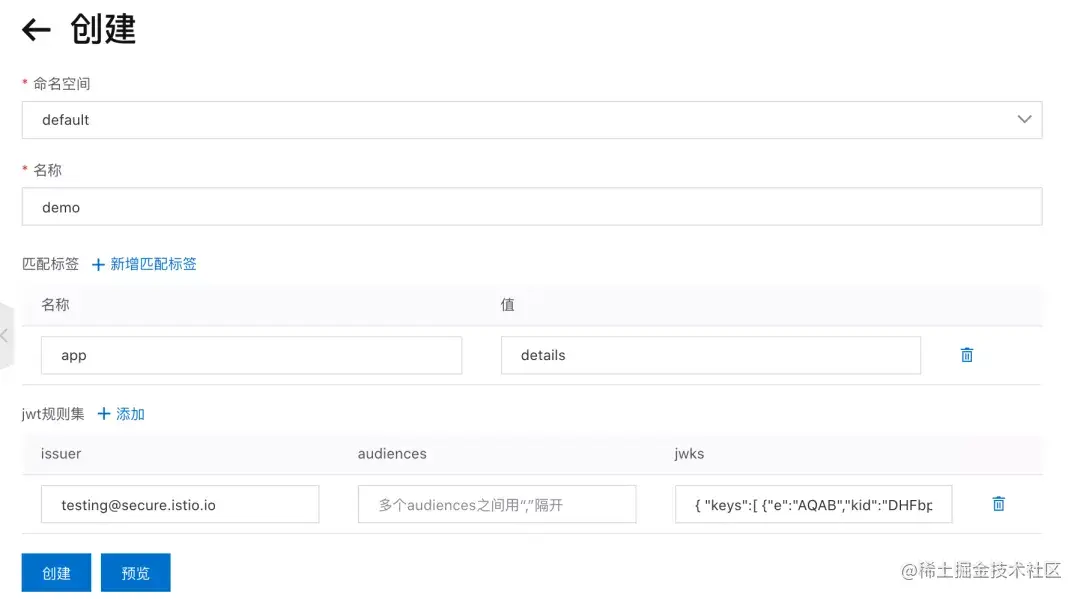
Task: Expand namespace list via chevron arrow
Action: coord(1024,119)
